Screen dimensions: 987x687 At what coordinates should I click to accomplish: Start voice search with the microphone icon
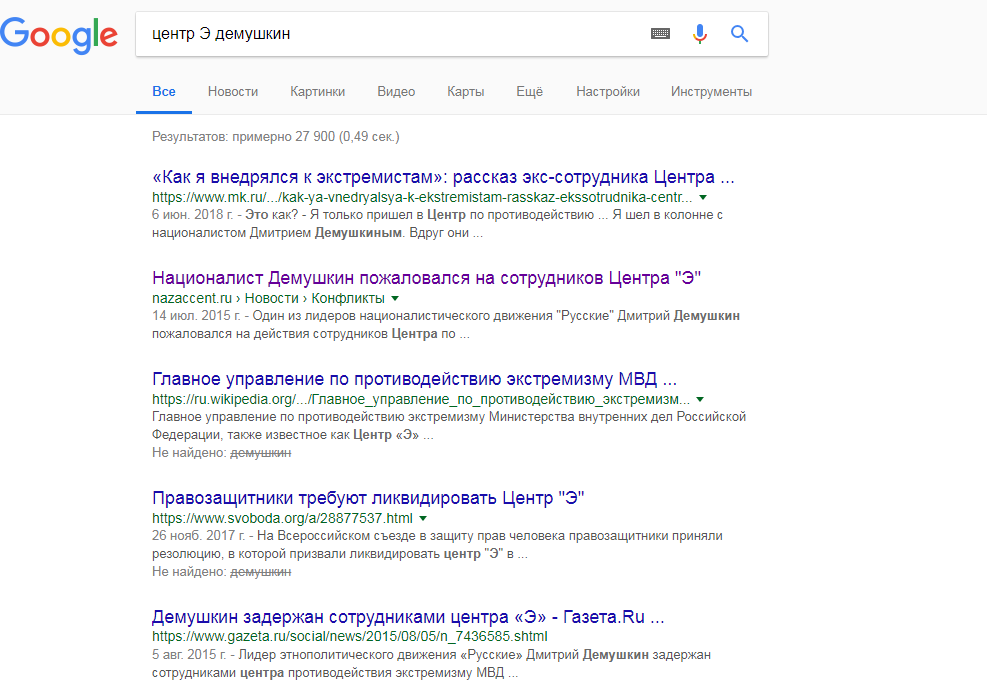(x=699, y=33)
